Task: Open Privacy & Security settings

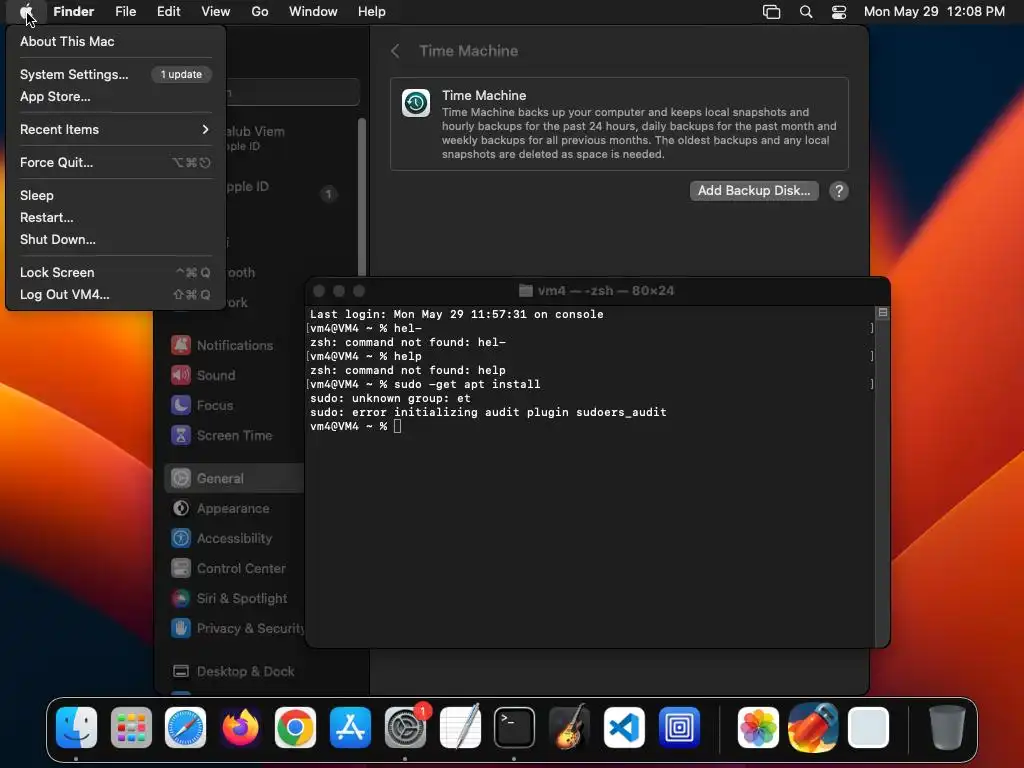Action: [x=234, y=628]
